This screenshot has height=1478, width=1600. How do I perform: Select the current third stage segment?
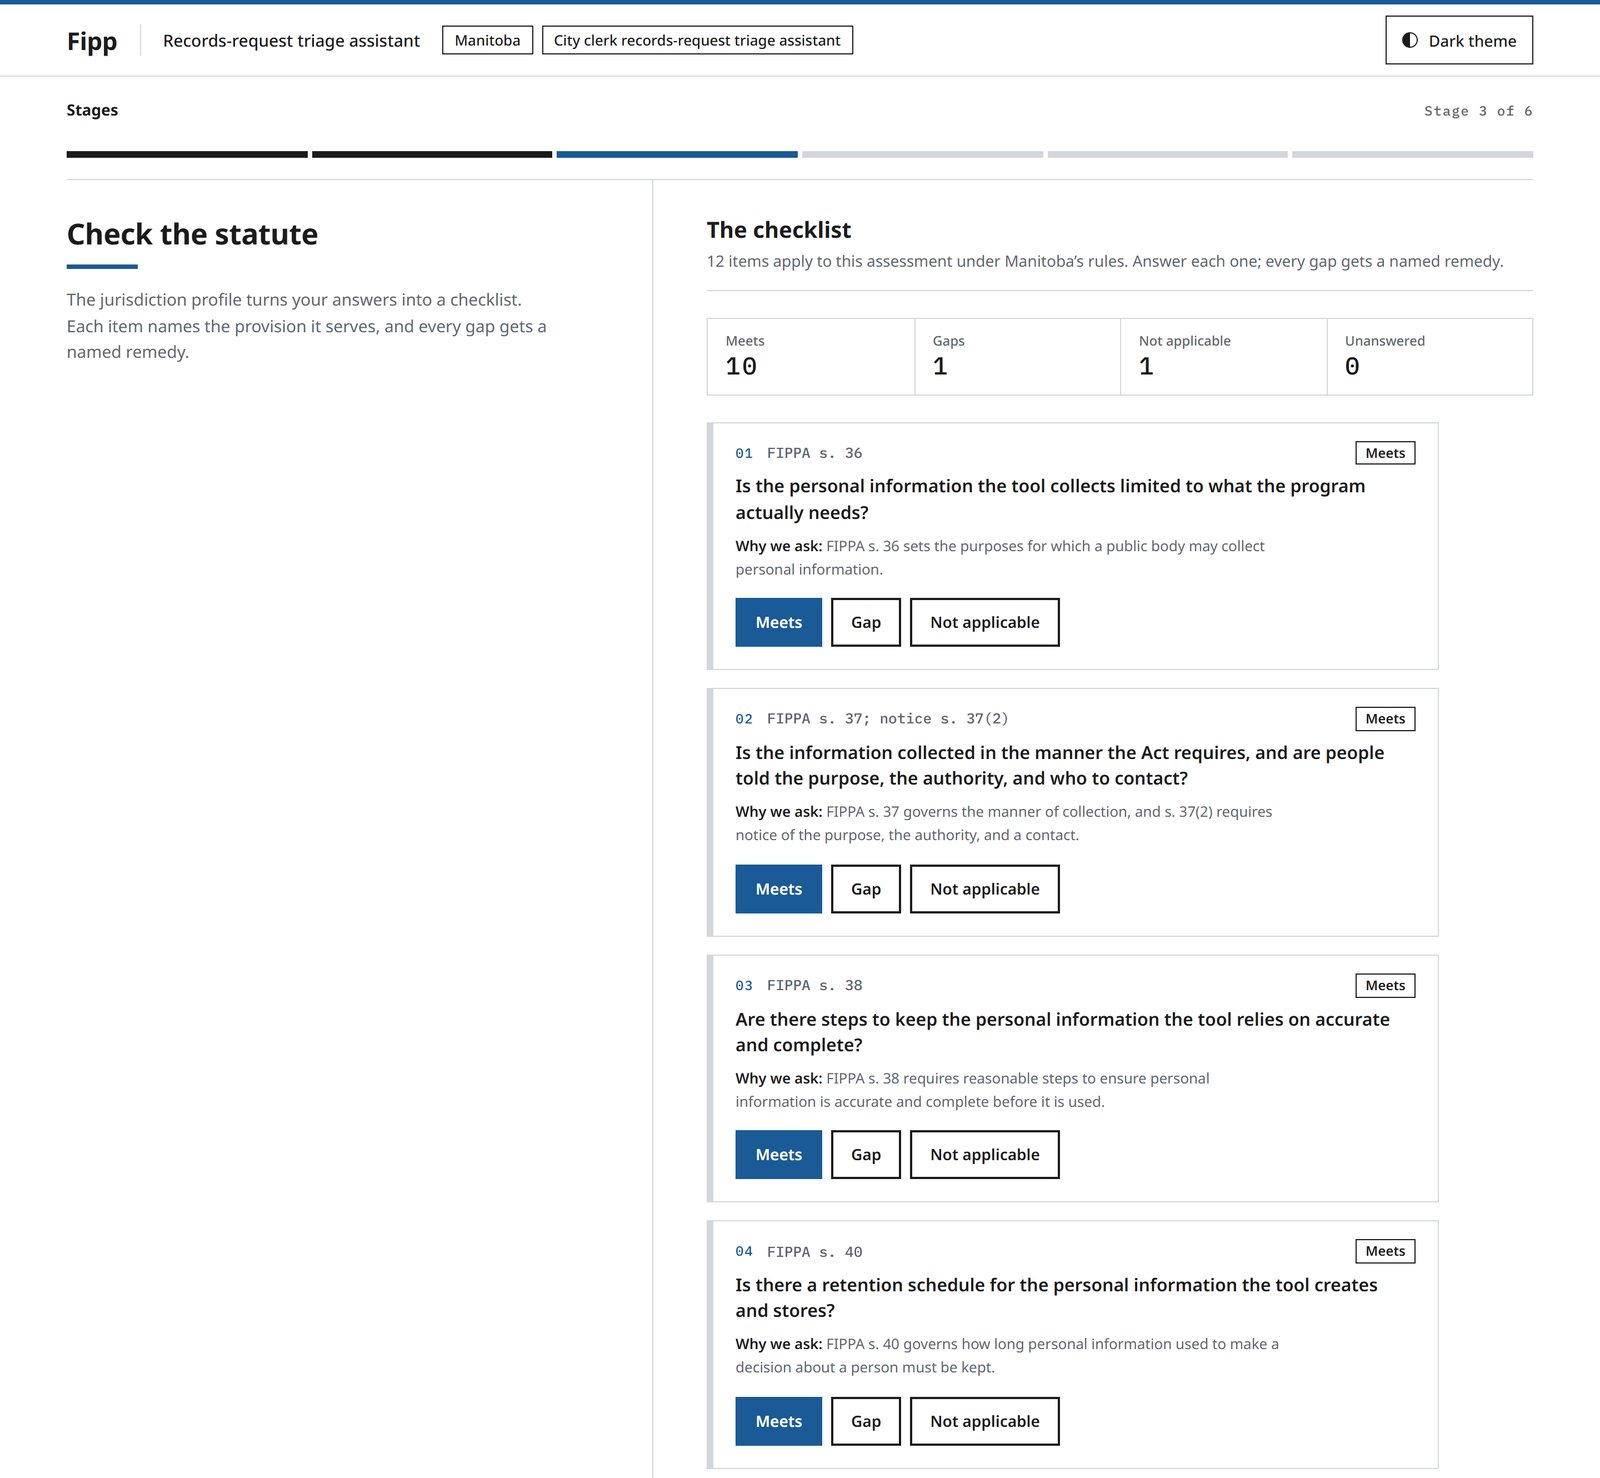coord(677,154)
